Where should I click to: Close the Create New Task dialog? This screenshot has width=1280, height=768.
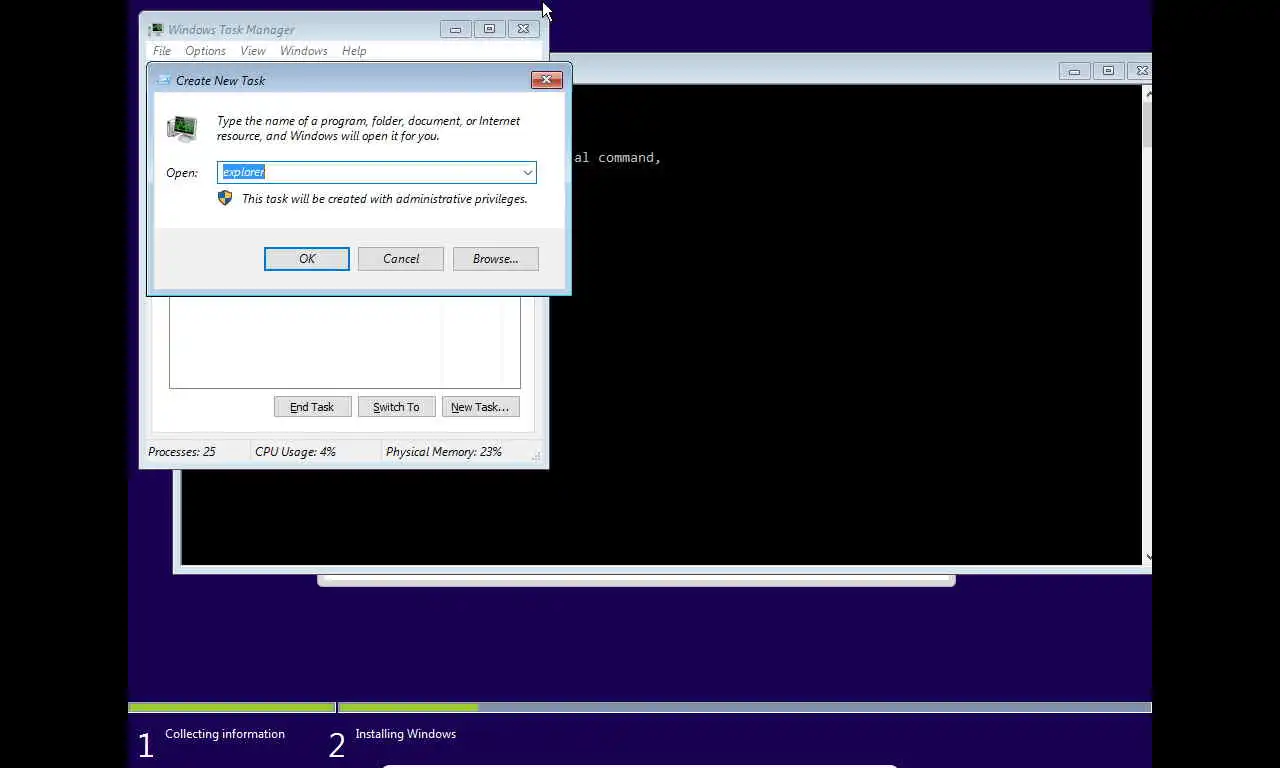[x=546, y=80]
